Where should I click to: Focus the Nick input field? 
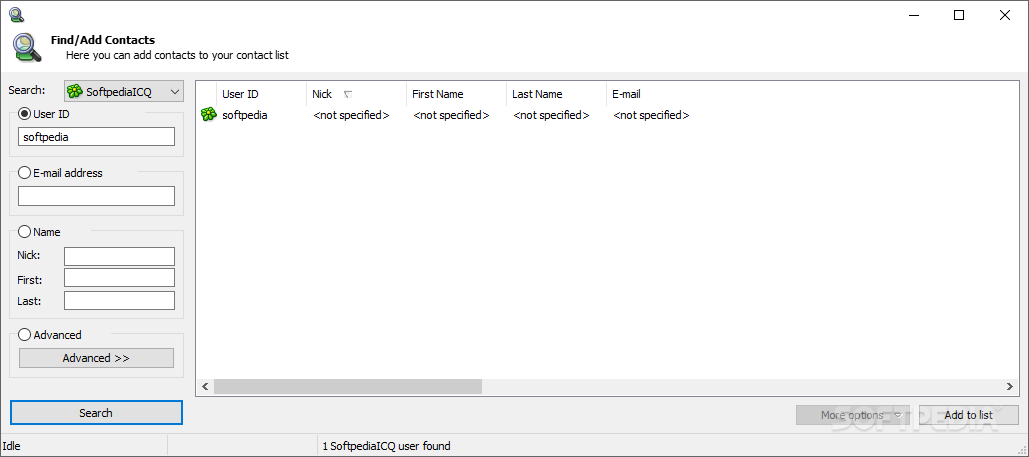119,256
